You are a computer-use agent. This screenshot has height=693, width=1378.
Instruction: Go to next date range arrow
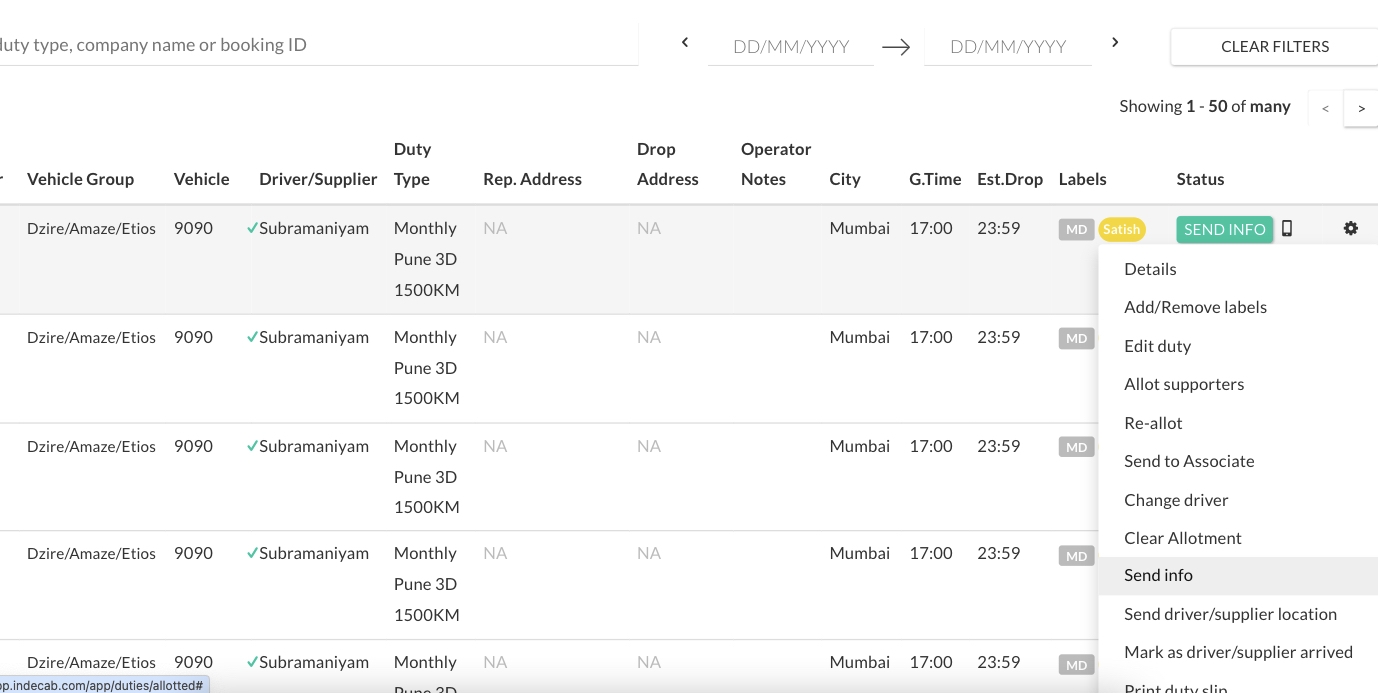pyautogui.click(x=1115, y=43)
